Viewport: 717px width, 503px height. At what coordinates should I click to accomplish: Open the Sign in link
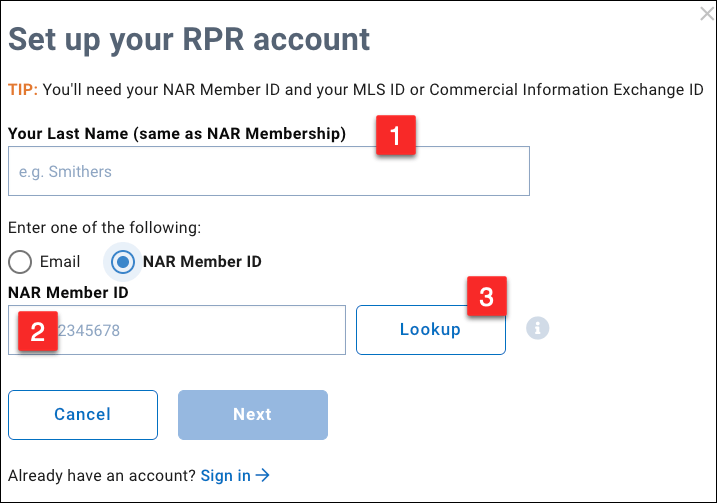pyautogui.click(x=226, y=476)
